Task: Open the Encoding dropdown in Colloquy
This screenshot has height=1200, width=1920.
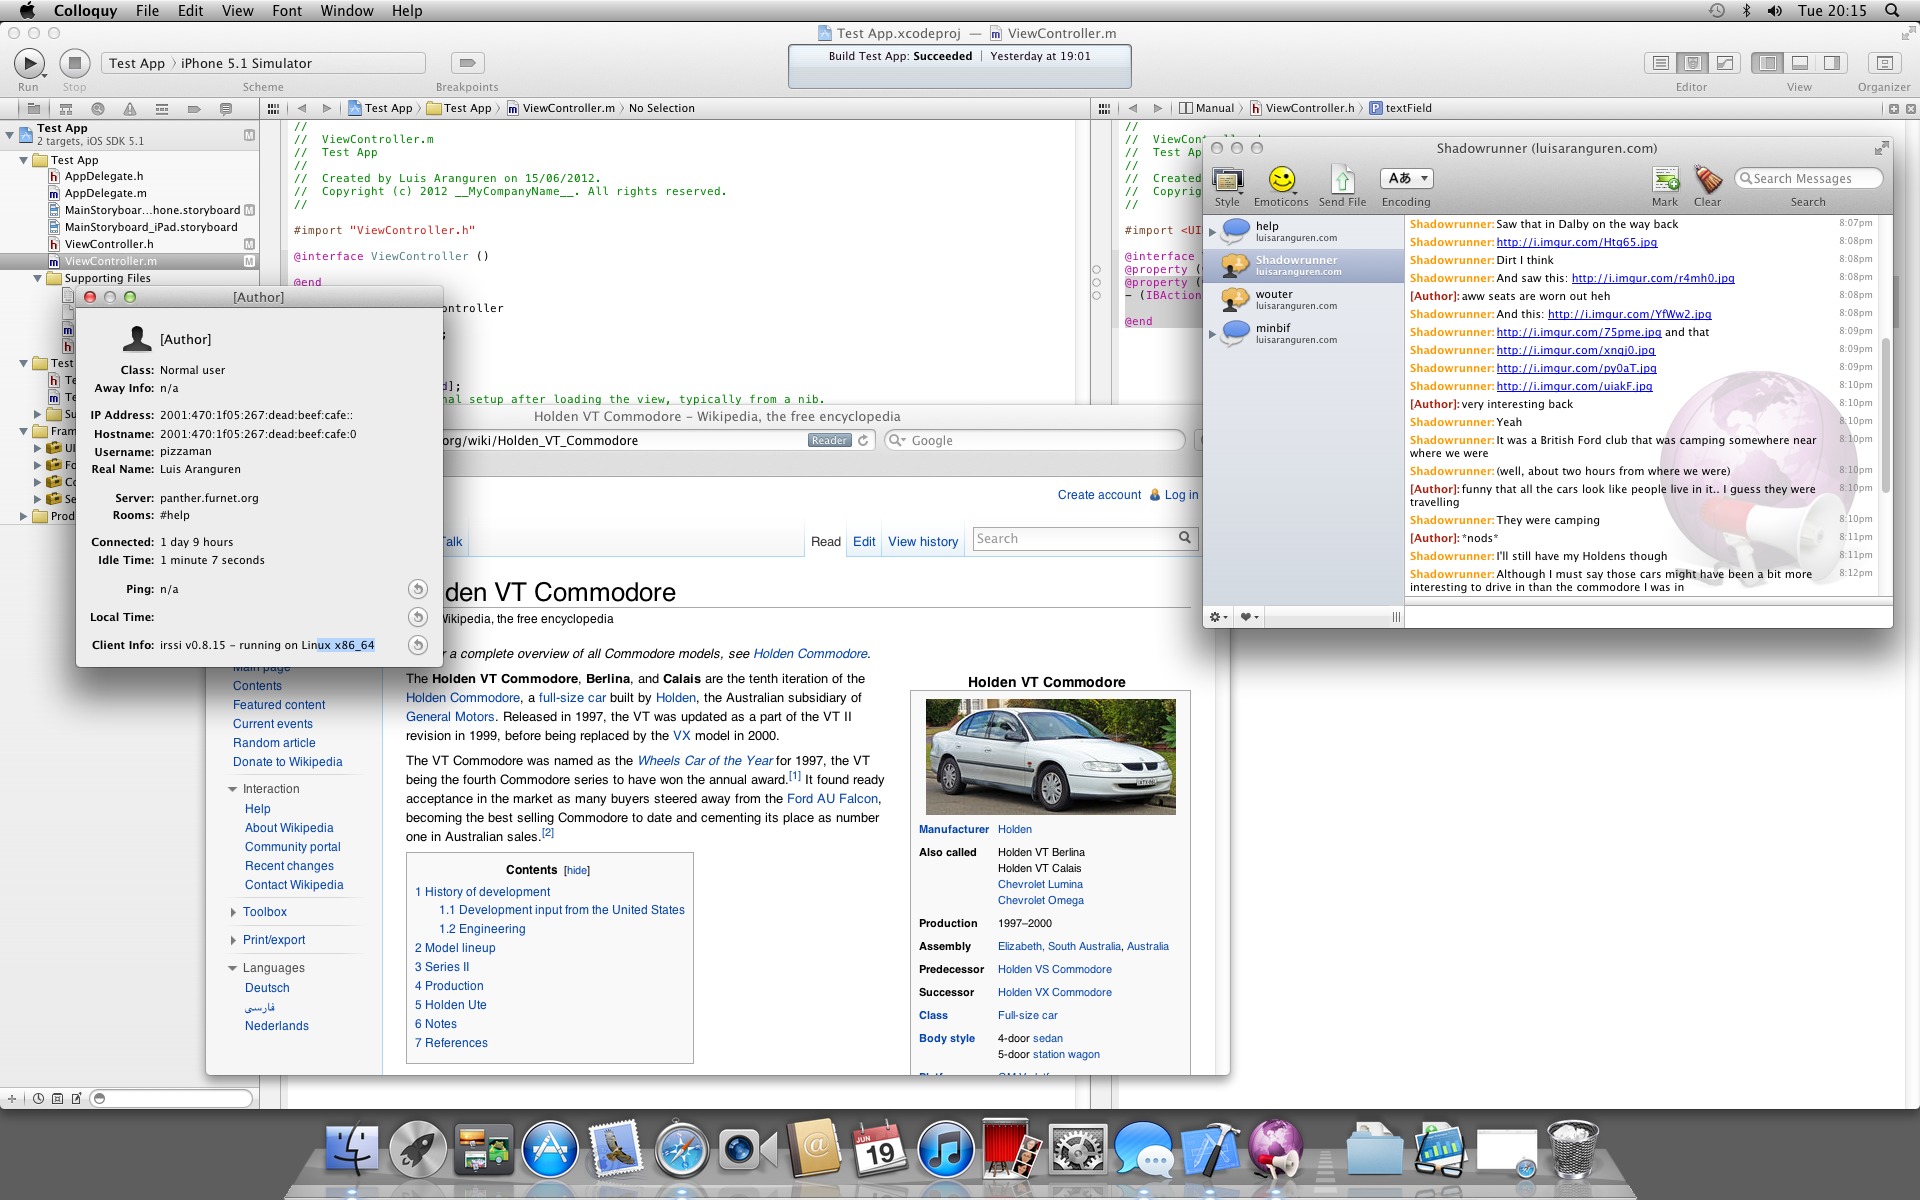Action: 1407,178
